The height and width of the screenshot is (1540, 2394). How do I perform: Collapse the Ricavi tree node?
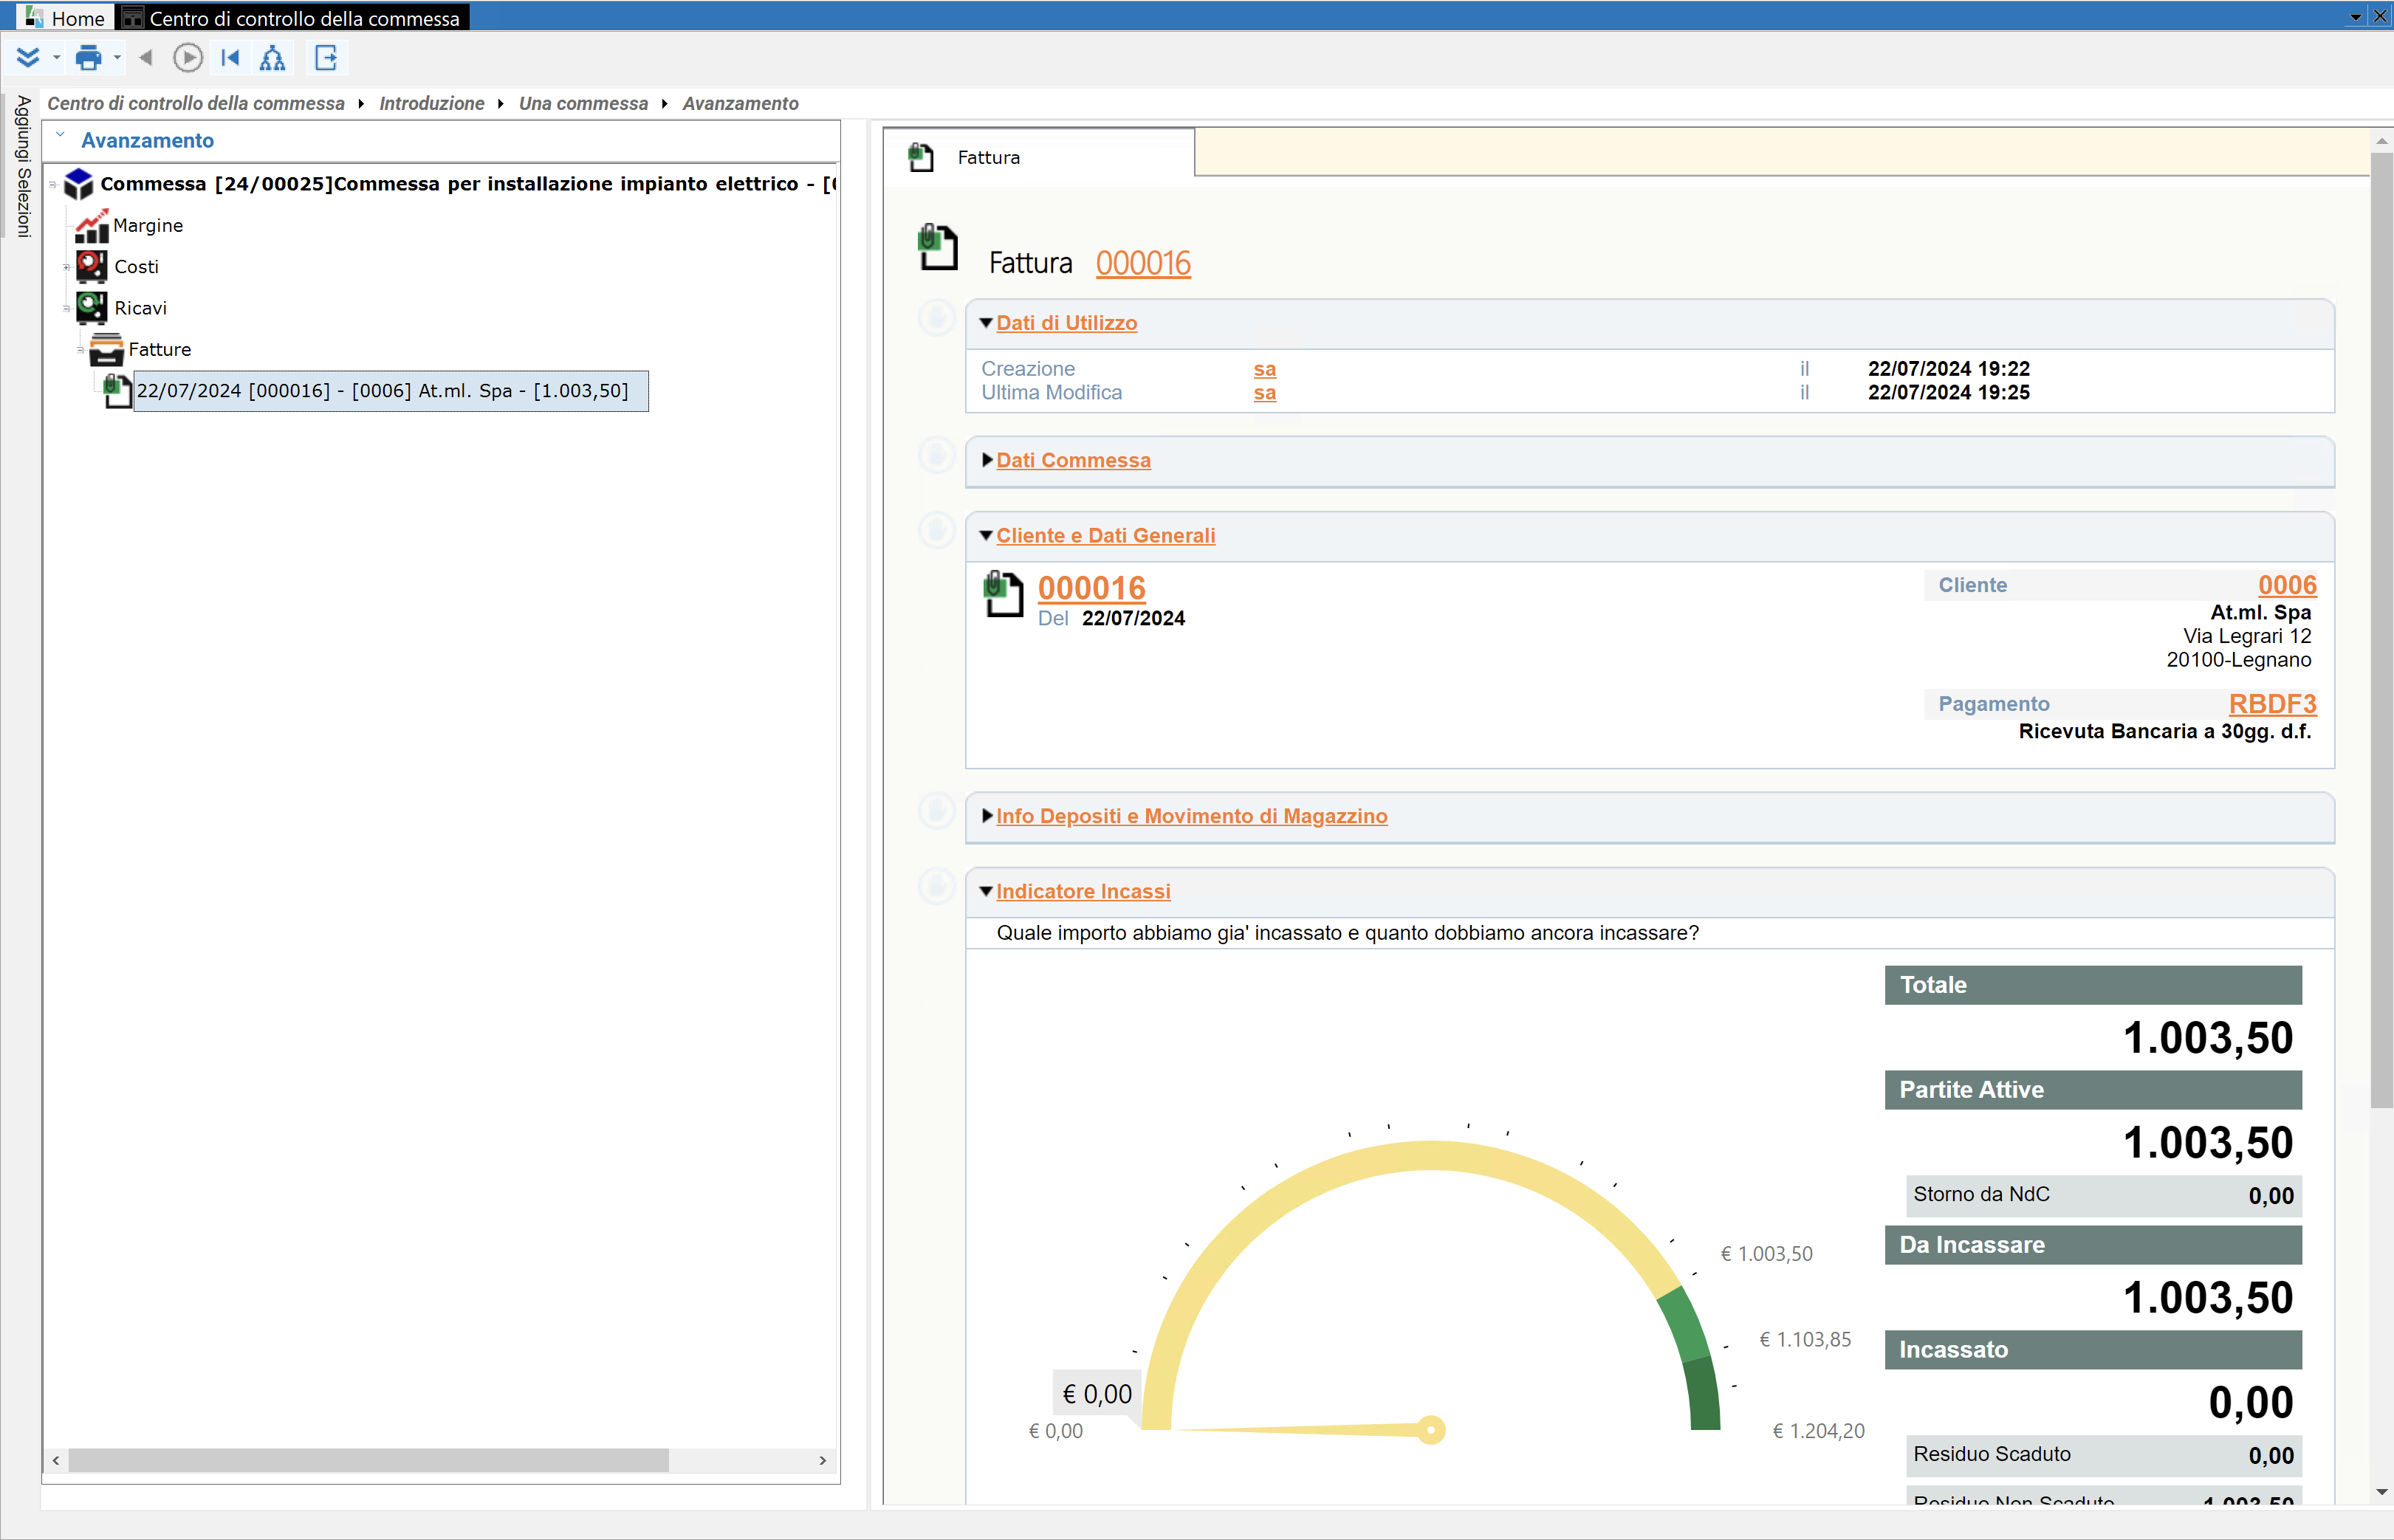point(67,308)
